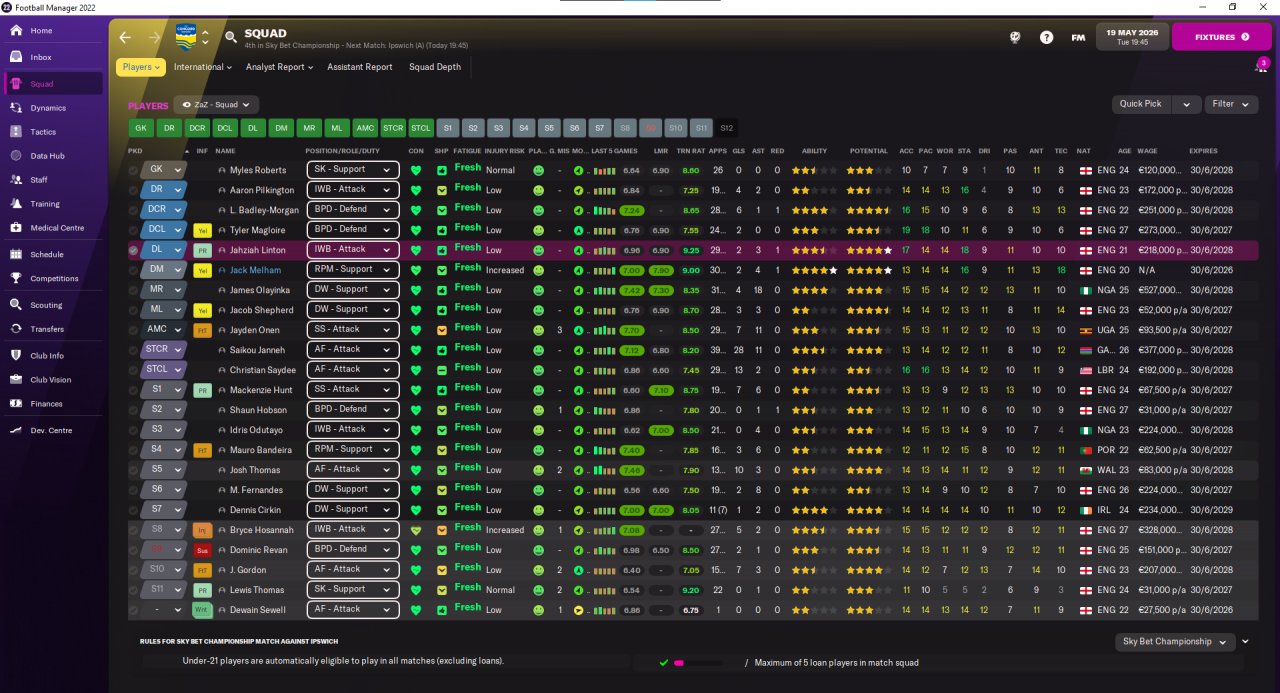Click the Quick Pick button
1280x693 pixels.
tap(1141, 104)
